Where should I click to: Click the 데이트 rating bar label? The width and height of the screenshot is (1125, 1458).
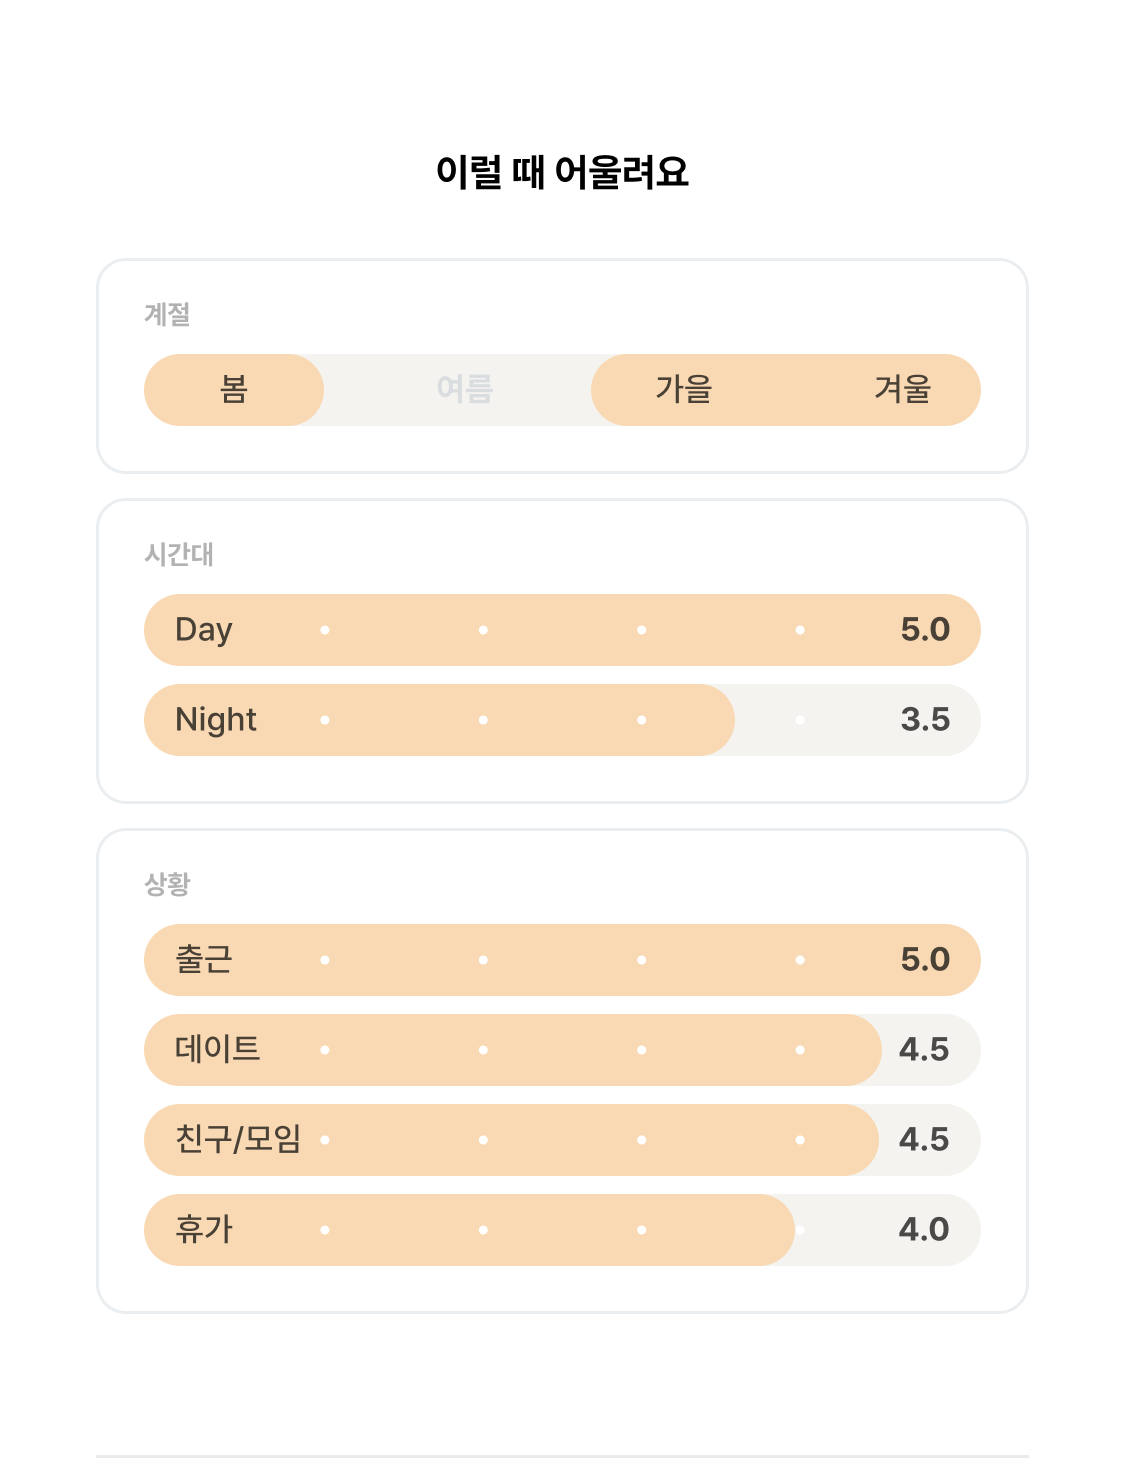218,1050
